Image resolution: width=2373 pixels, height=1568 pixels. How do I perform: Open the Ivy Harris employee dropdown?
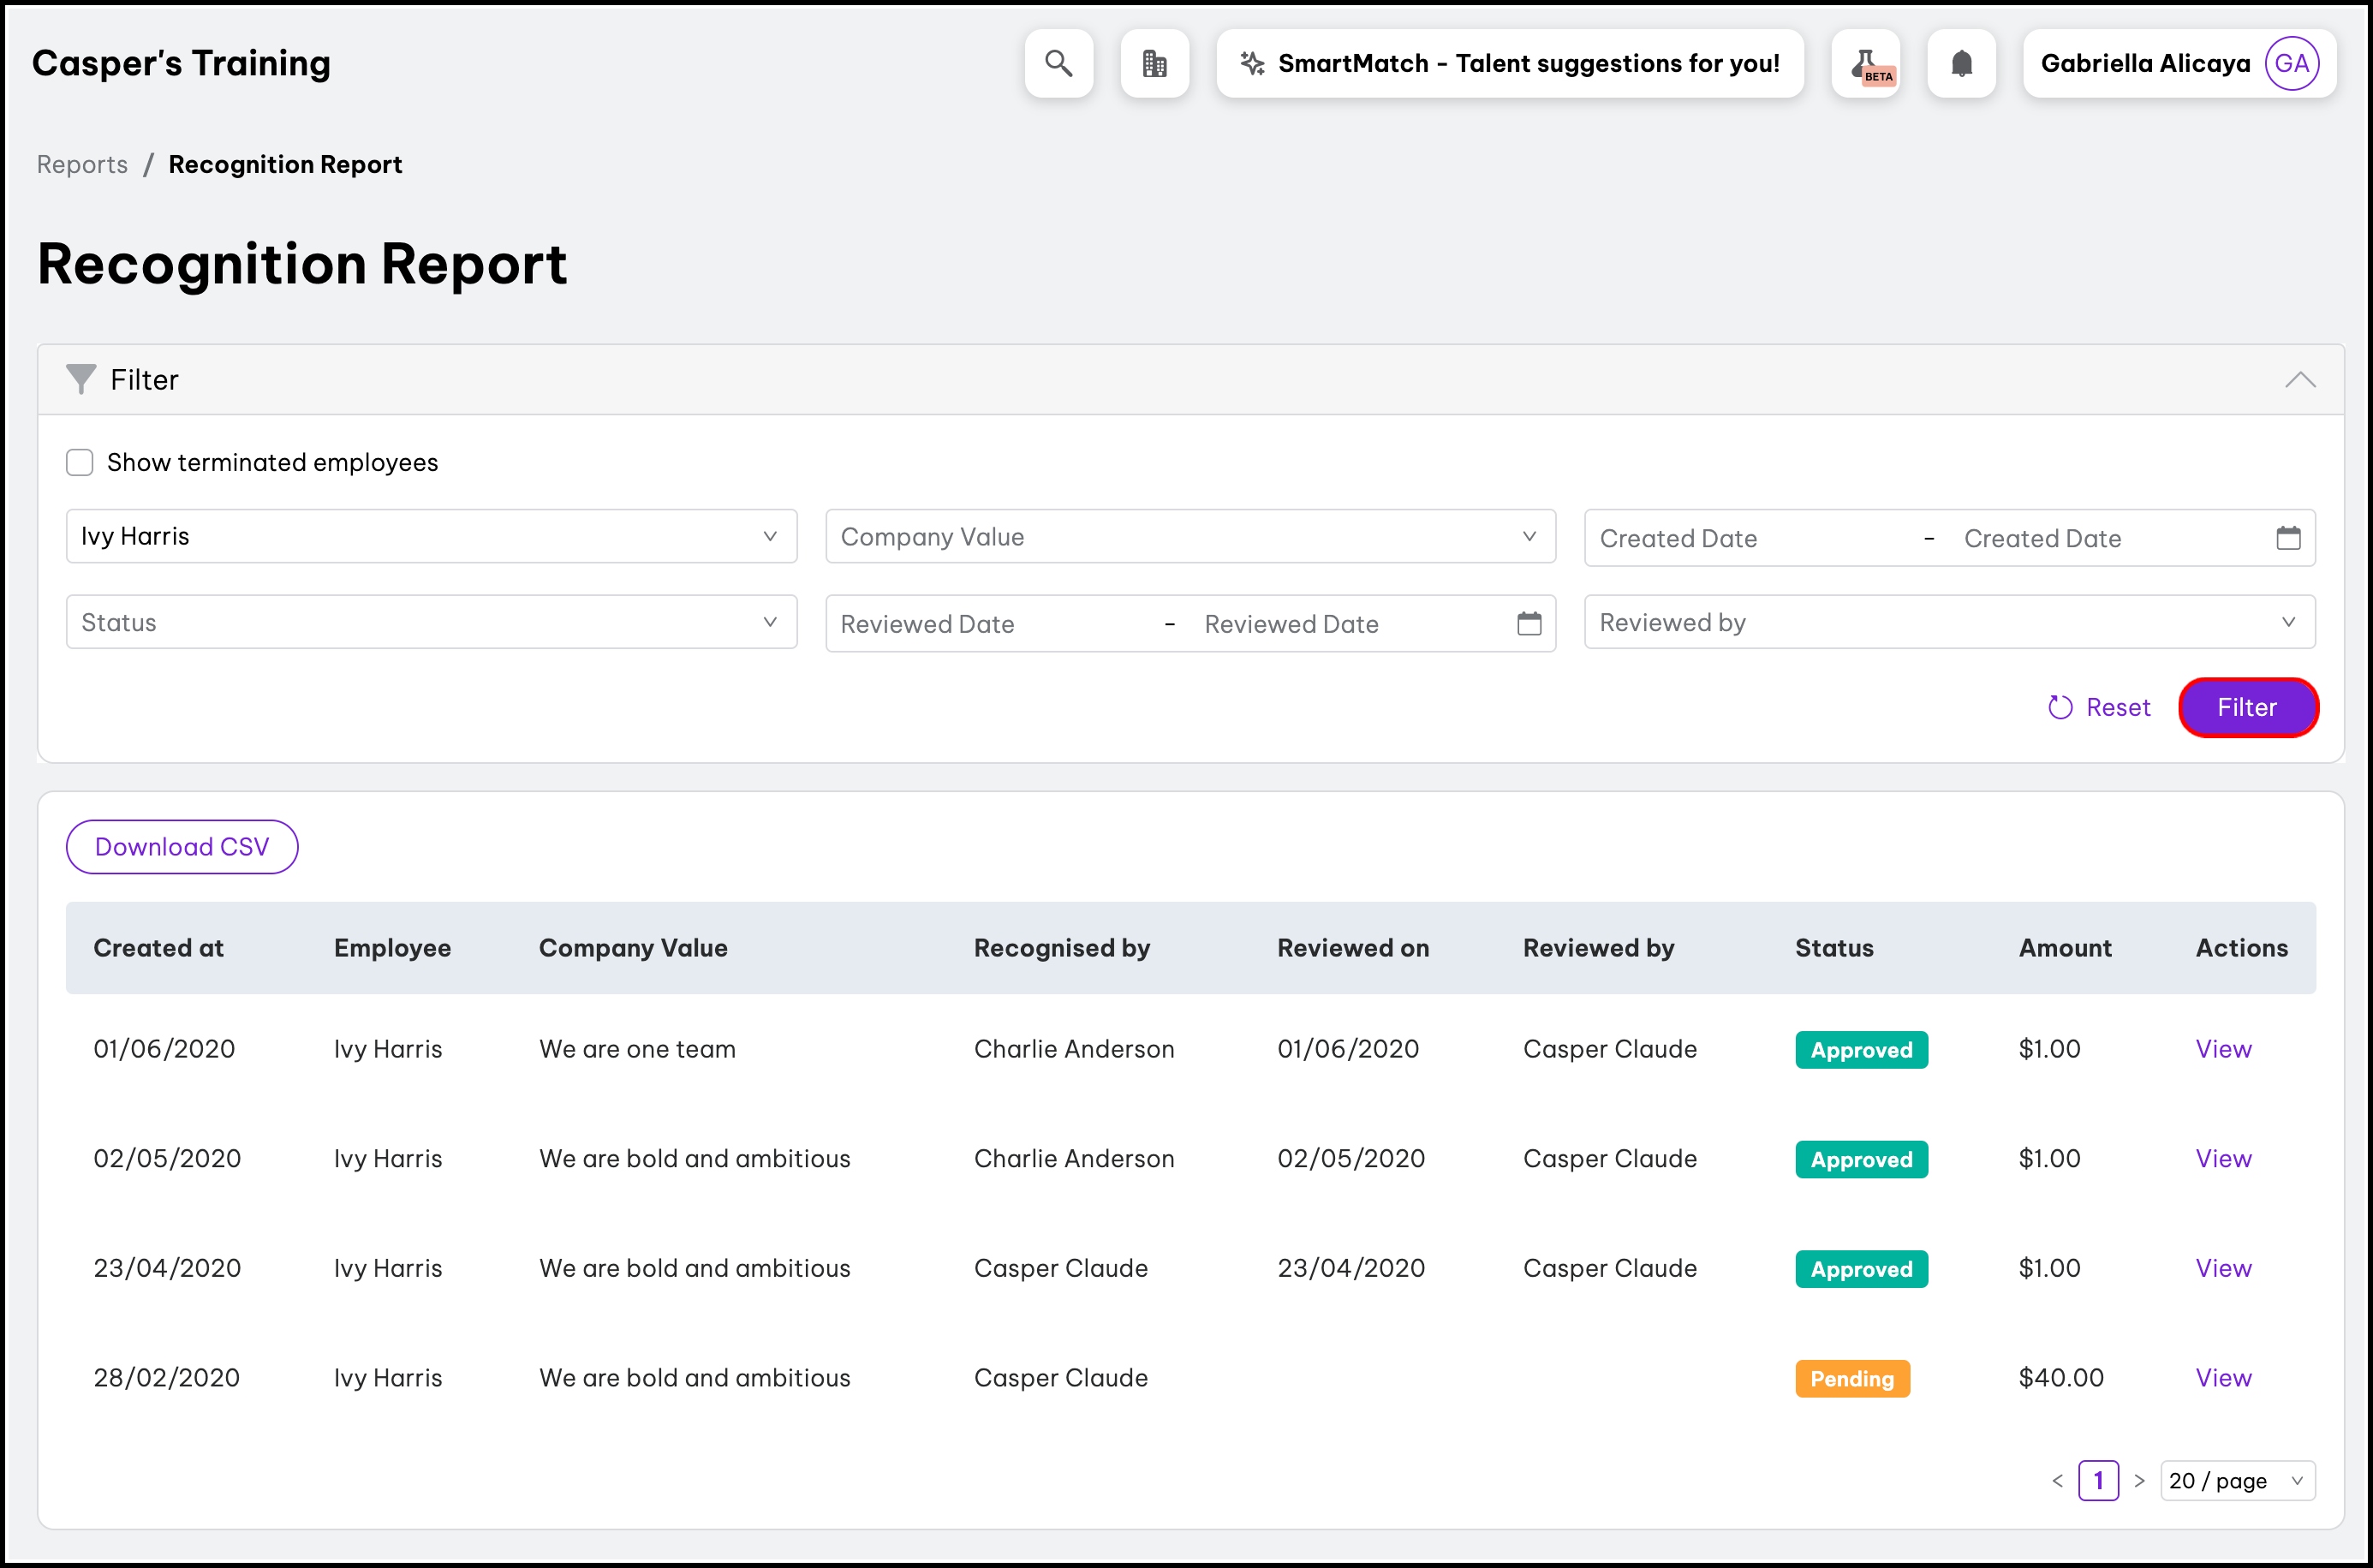point(431,536)
